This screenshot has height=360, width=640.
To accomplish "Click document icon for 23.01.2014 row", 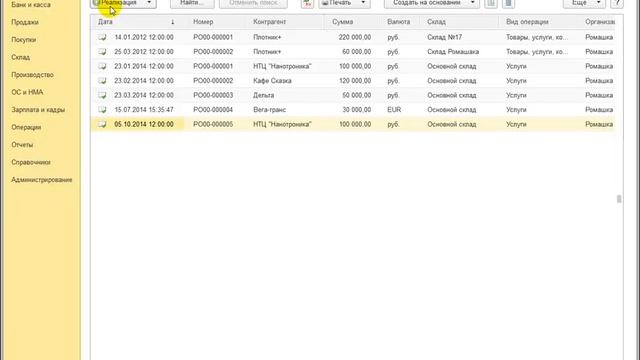I will (102, 66).
